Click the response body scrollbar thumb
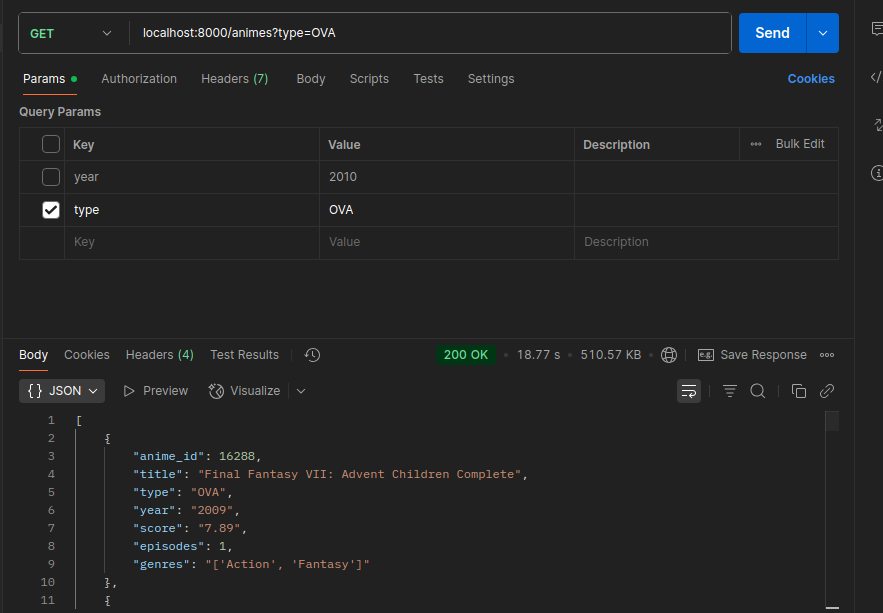Image resolution: width=883 pixels, height=613 pixels. [832, 421]
